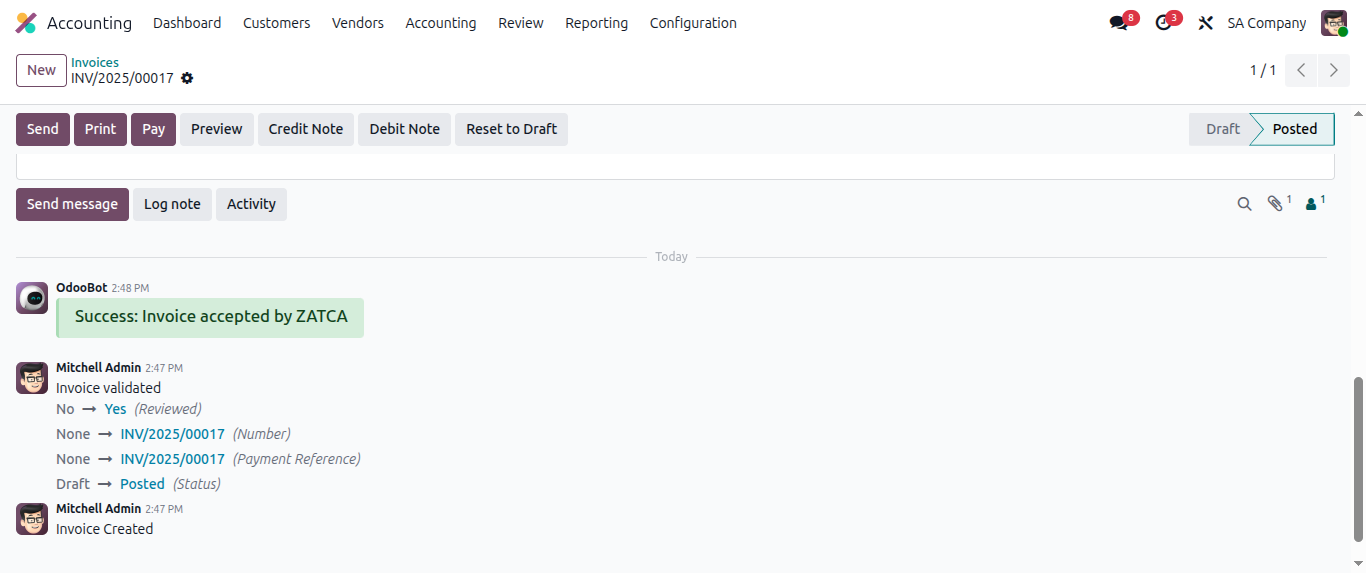
Task: Open the Accounting app home icon
Action: (x=26, y=23)
